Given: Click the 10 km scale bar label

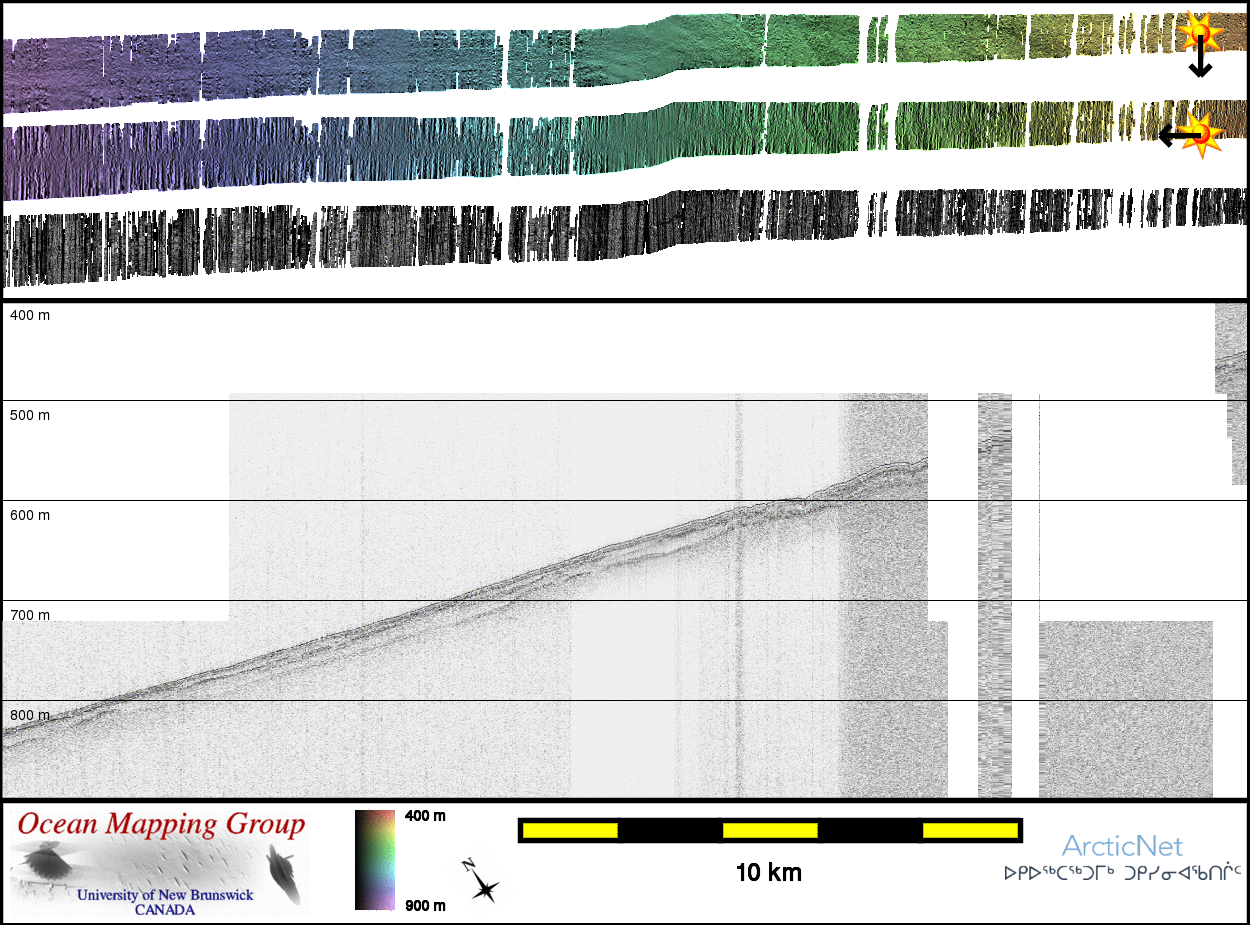Looking at the screenshot, I should (x=768, y=873).
